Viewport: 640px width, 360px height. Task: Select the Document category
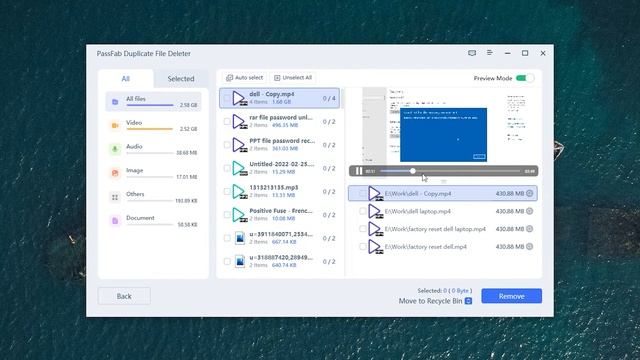[153, 221]
